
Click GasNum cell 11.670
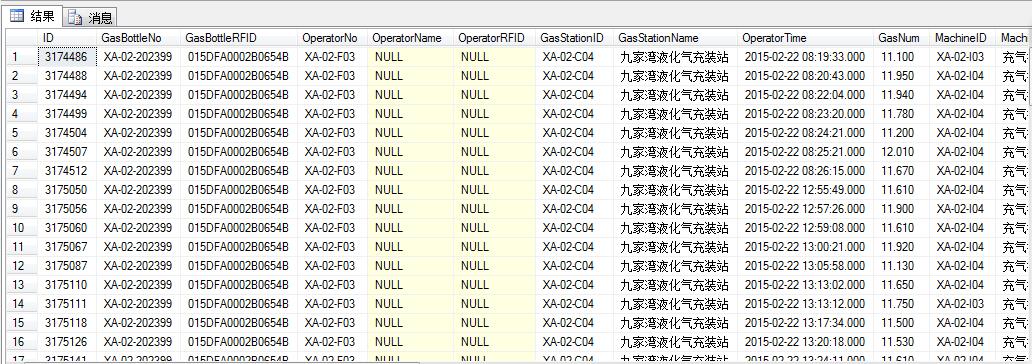tap(902, 171)
